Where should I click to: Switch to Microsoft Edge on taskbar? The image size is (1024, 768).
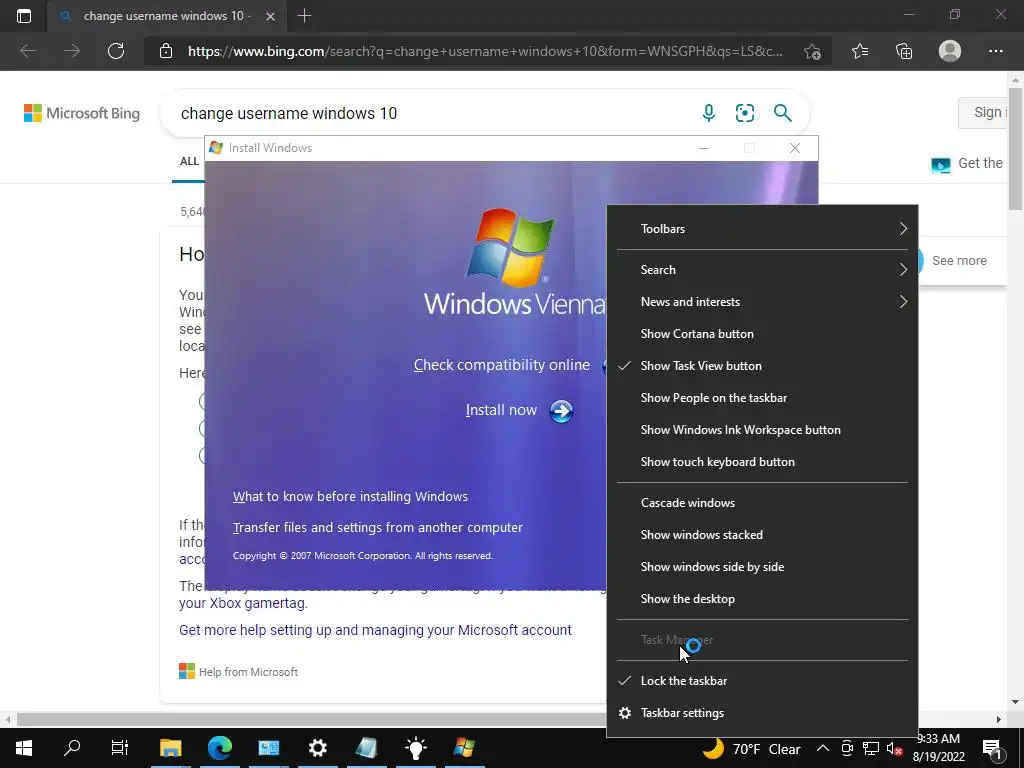click(x=219, y=748)
